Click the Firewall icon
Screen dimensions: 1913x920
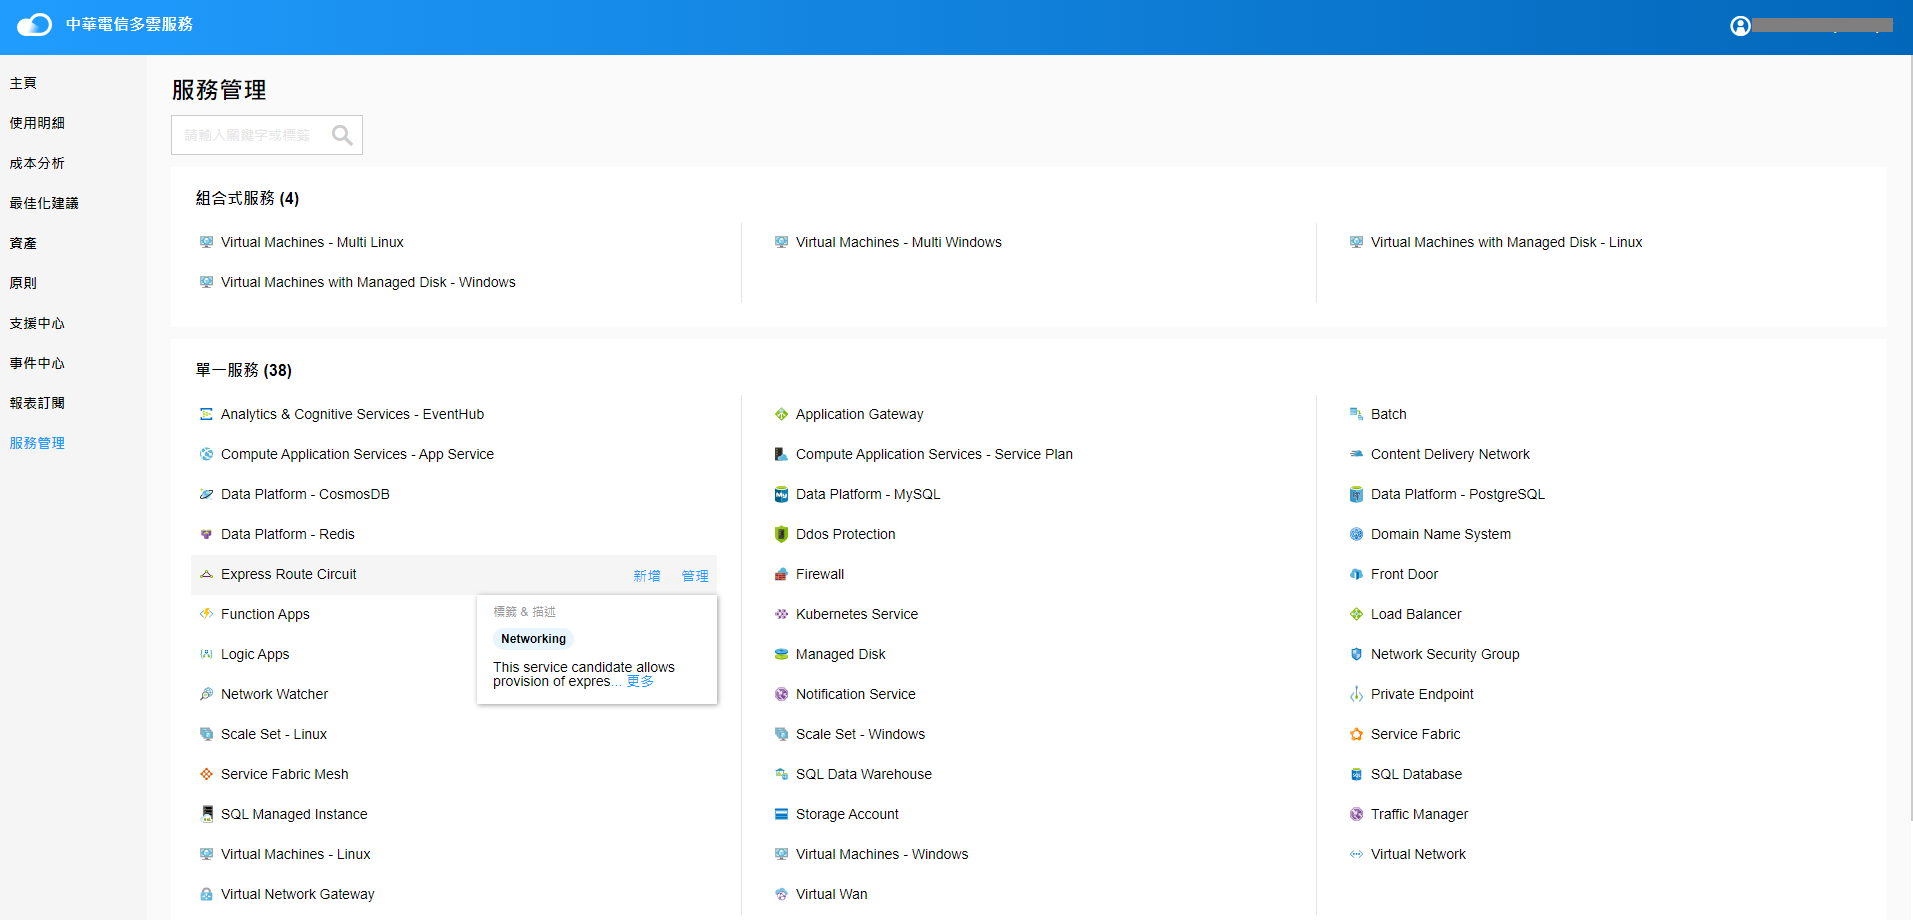[781, 574]
